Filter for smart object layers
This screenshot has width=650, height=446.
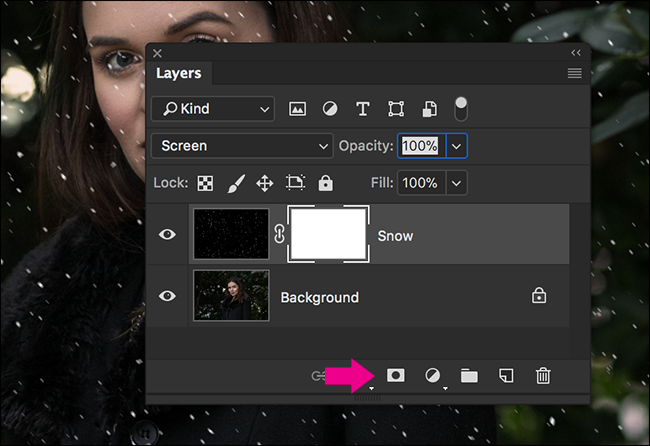(429, 109)
